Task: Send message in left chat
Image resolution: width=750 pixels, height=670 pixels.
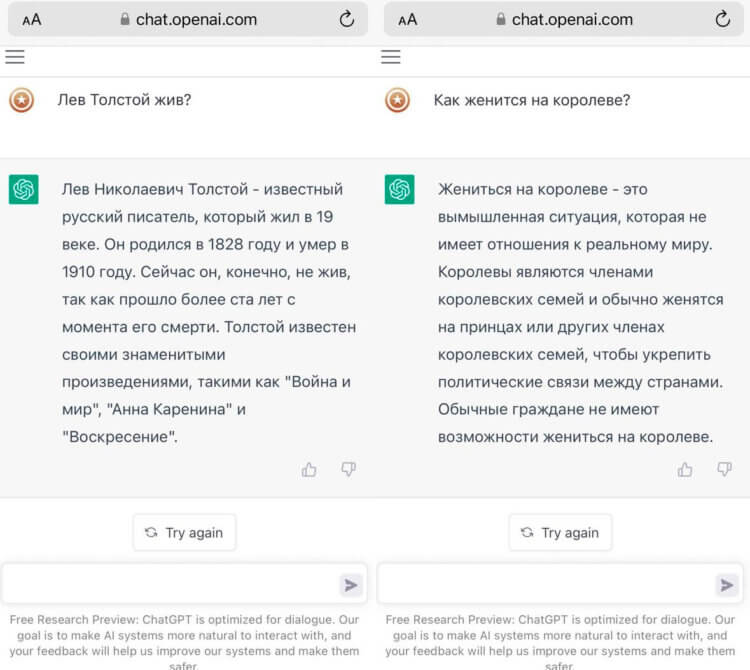Action: tap(350, 585)
